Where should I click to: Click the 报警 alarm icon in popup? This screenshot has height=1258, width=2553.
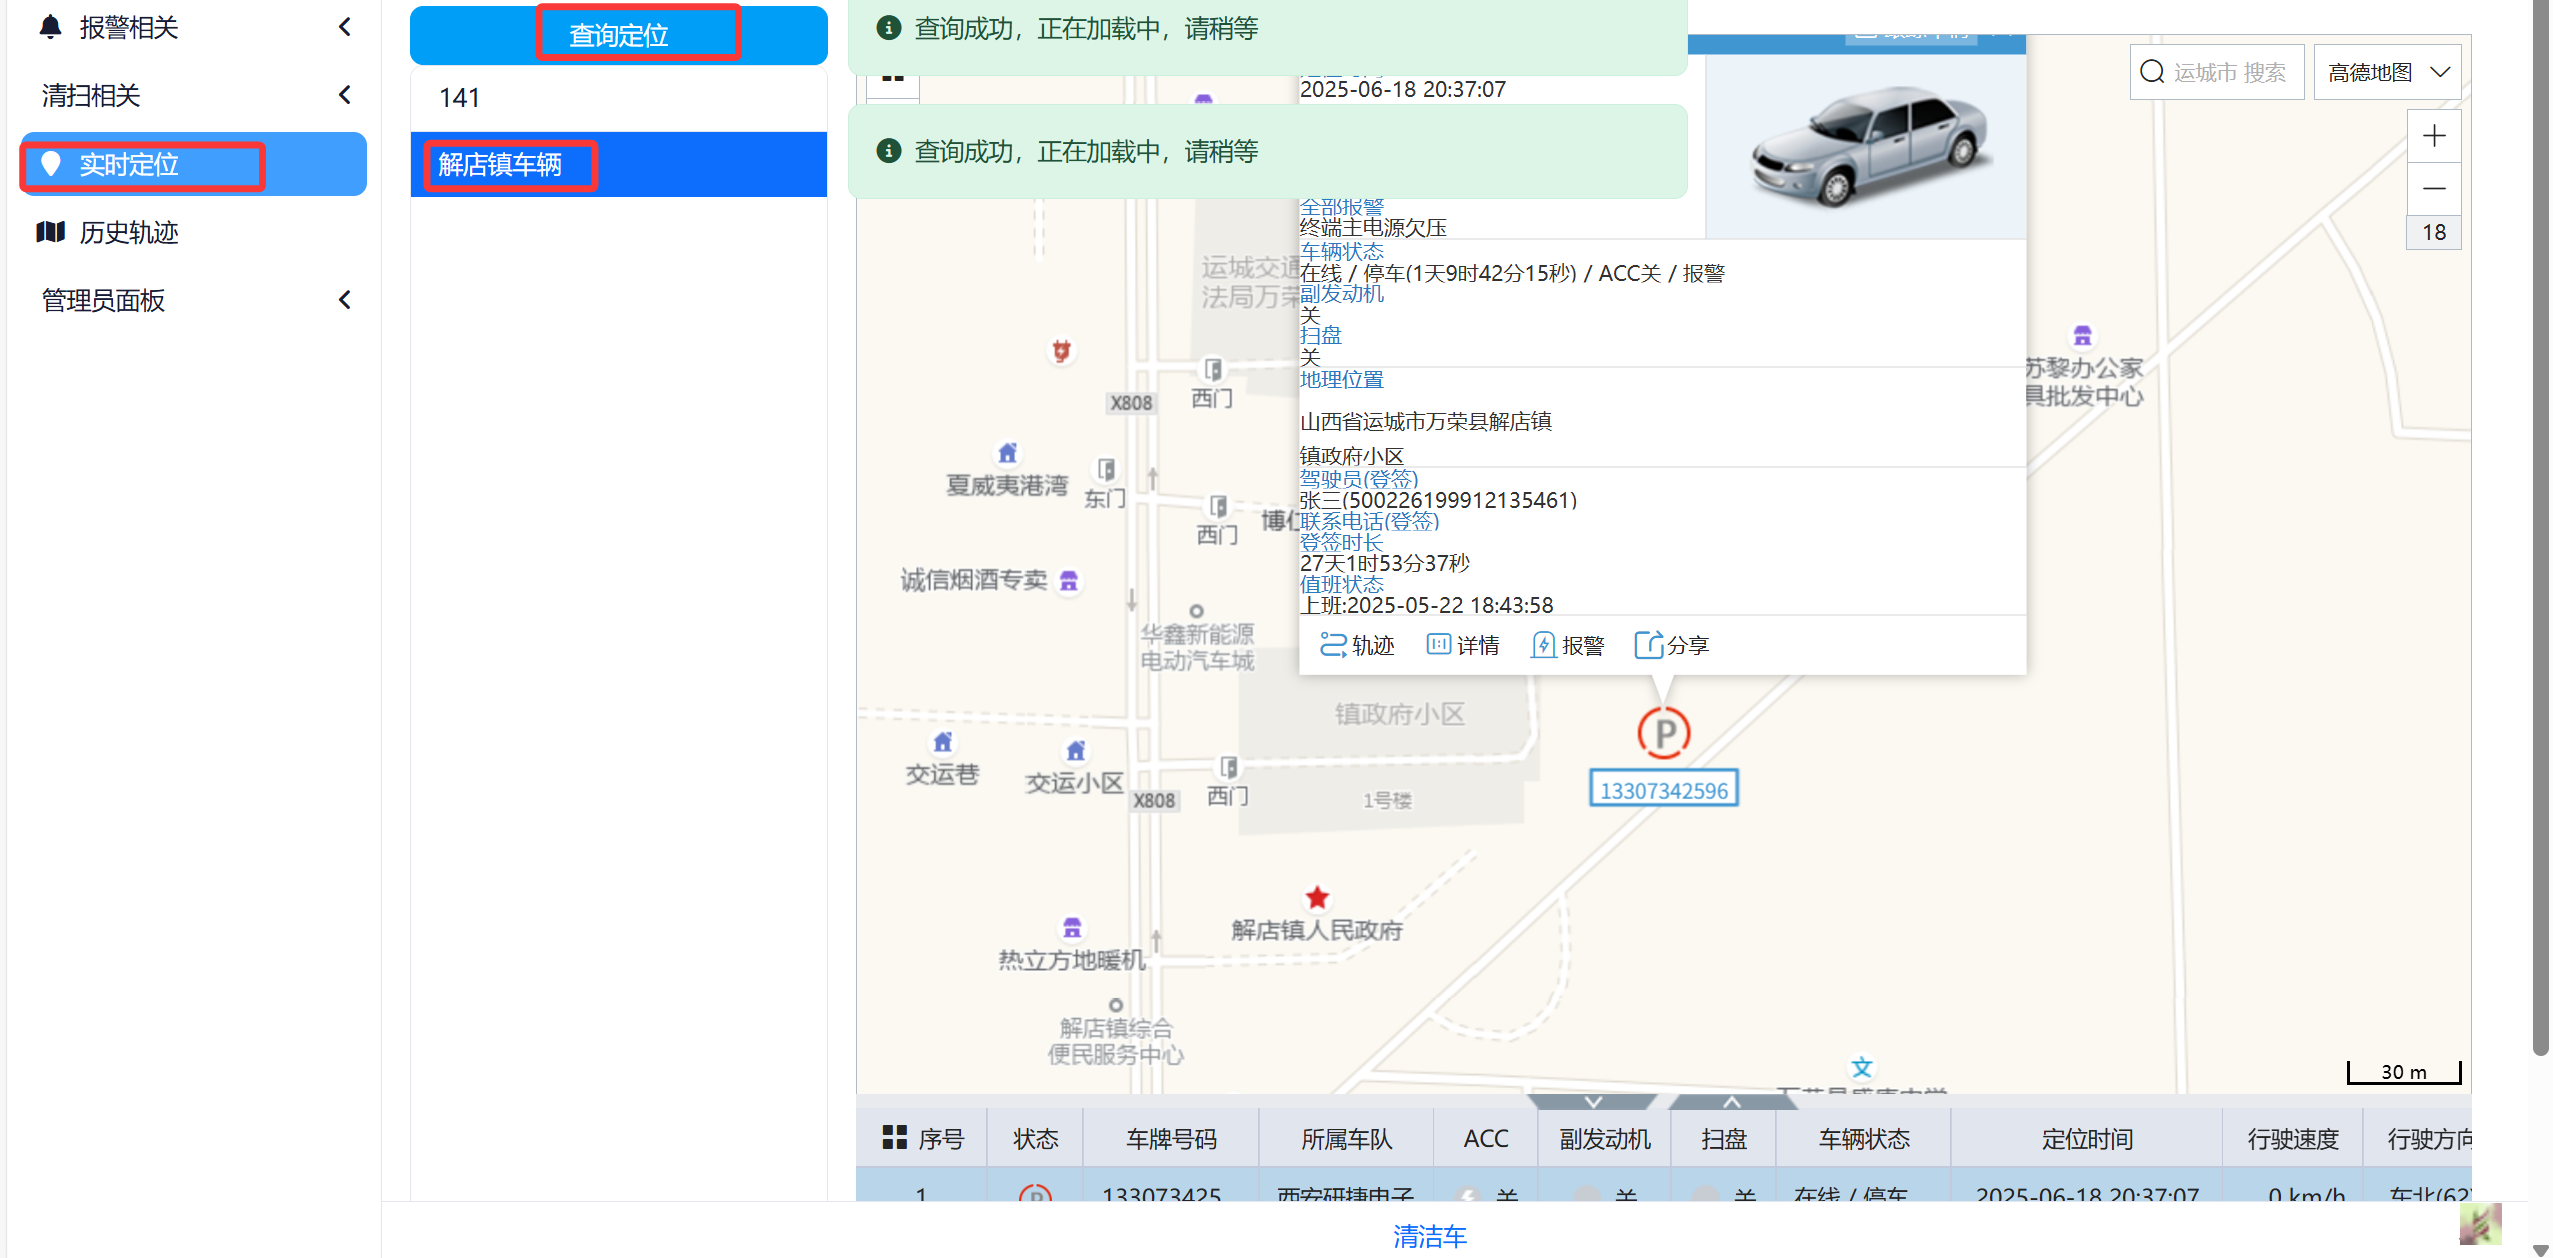click(1543, 645)
